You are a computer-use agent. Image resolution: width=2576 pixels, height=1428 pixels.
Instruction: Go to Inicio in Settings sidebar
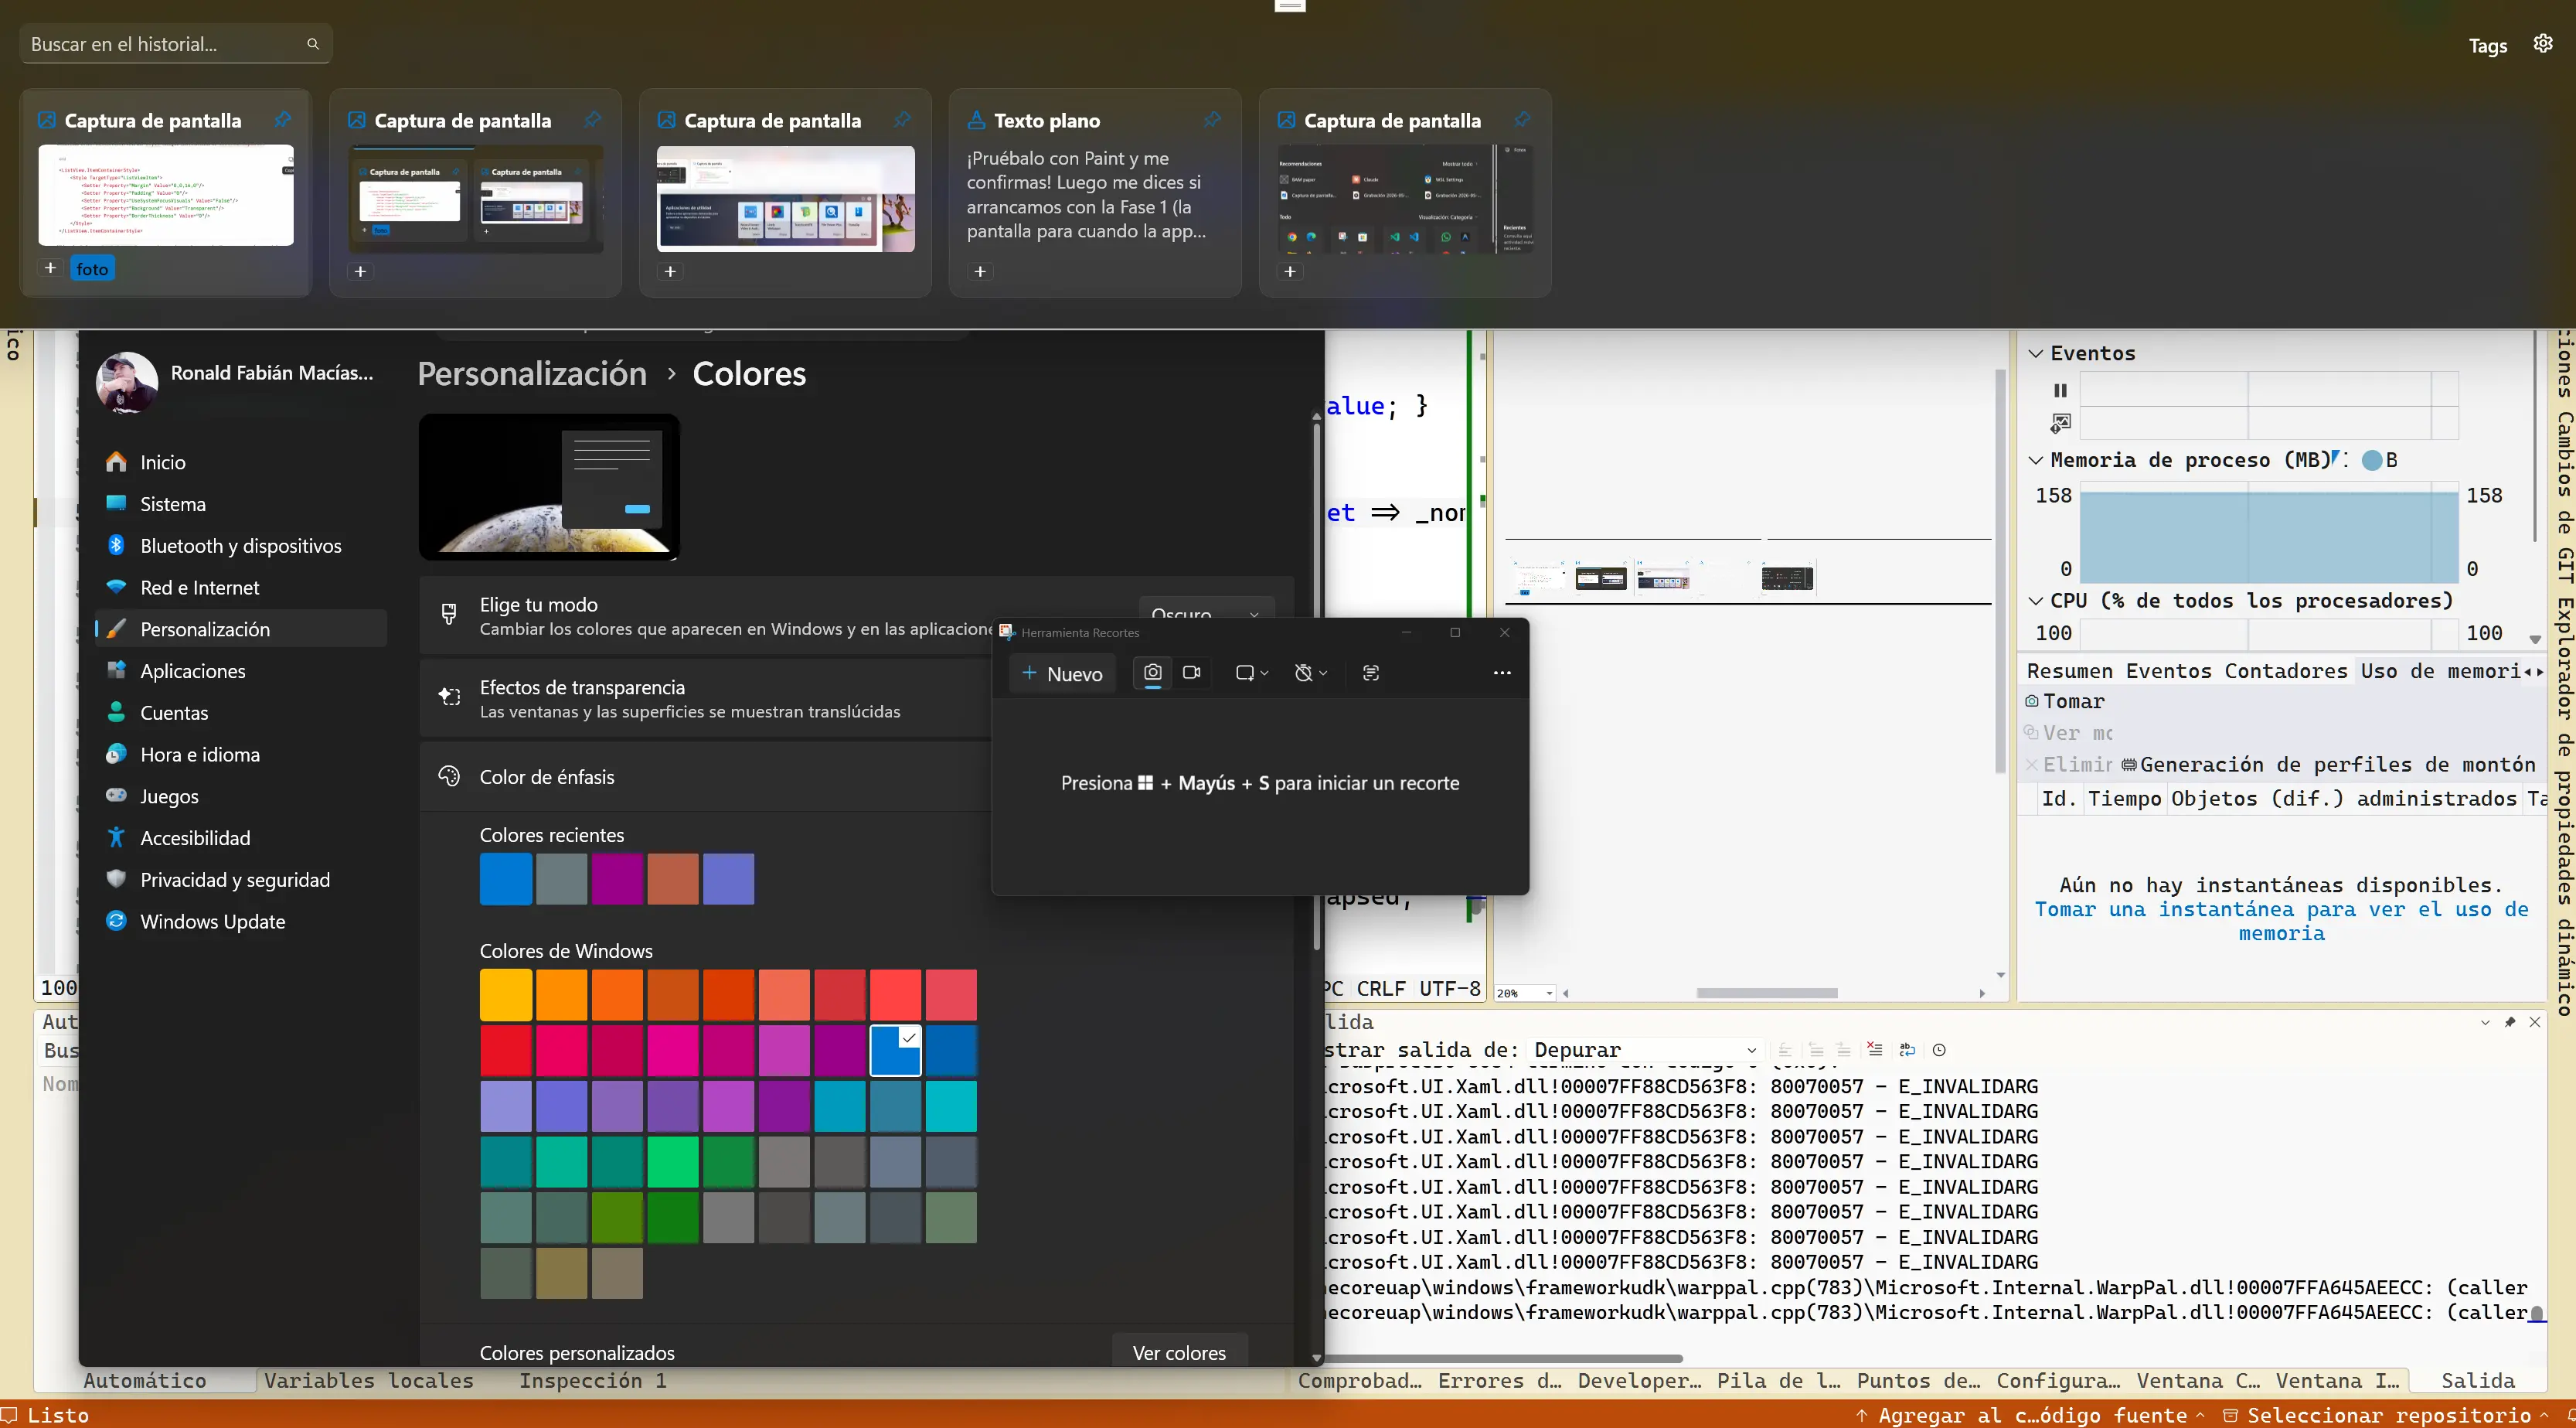(x=240, y=462)
